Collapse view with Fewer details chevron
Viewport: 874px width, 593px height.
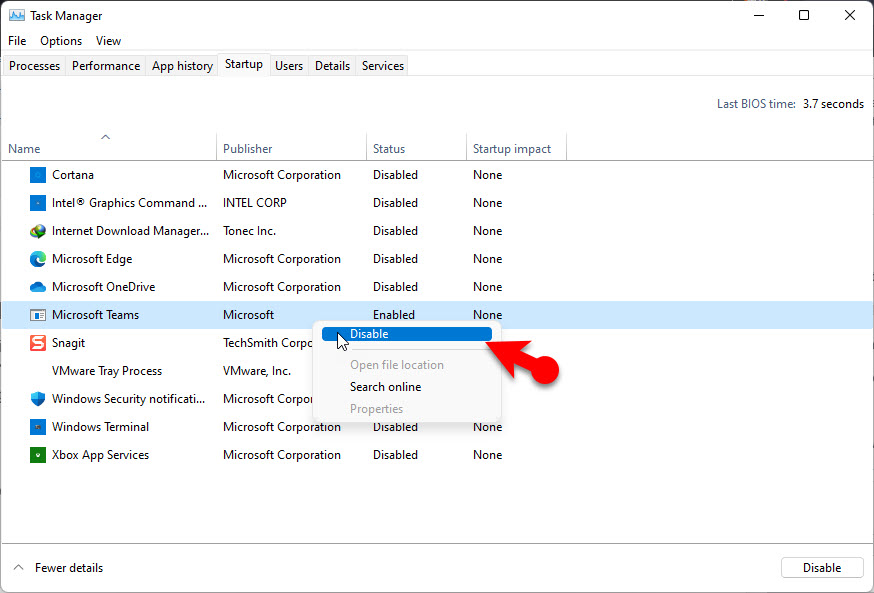click(18, 567)
